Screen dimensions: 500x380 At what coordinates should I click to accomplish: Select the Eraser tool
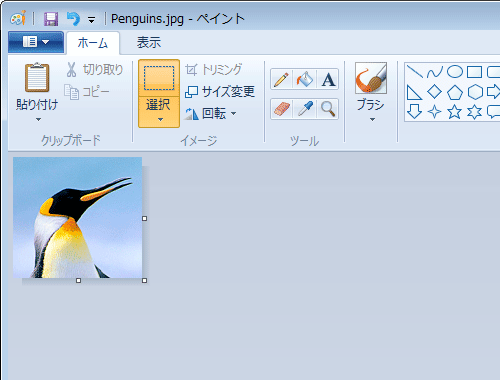(282, 109)
